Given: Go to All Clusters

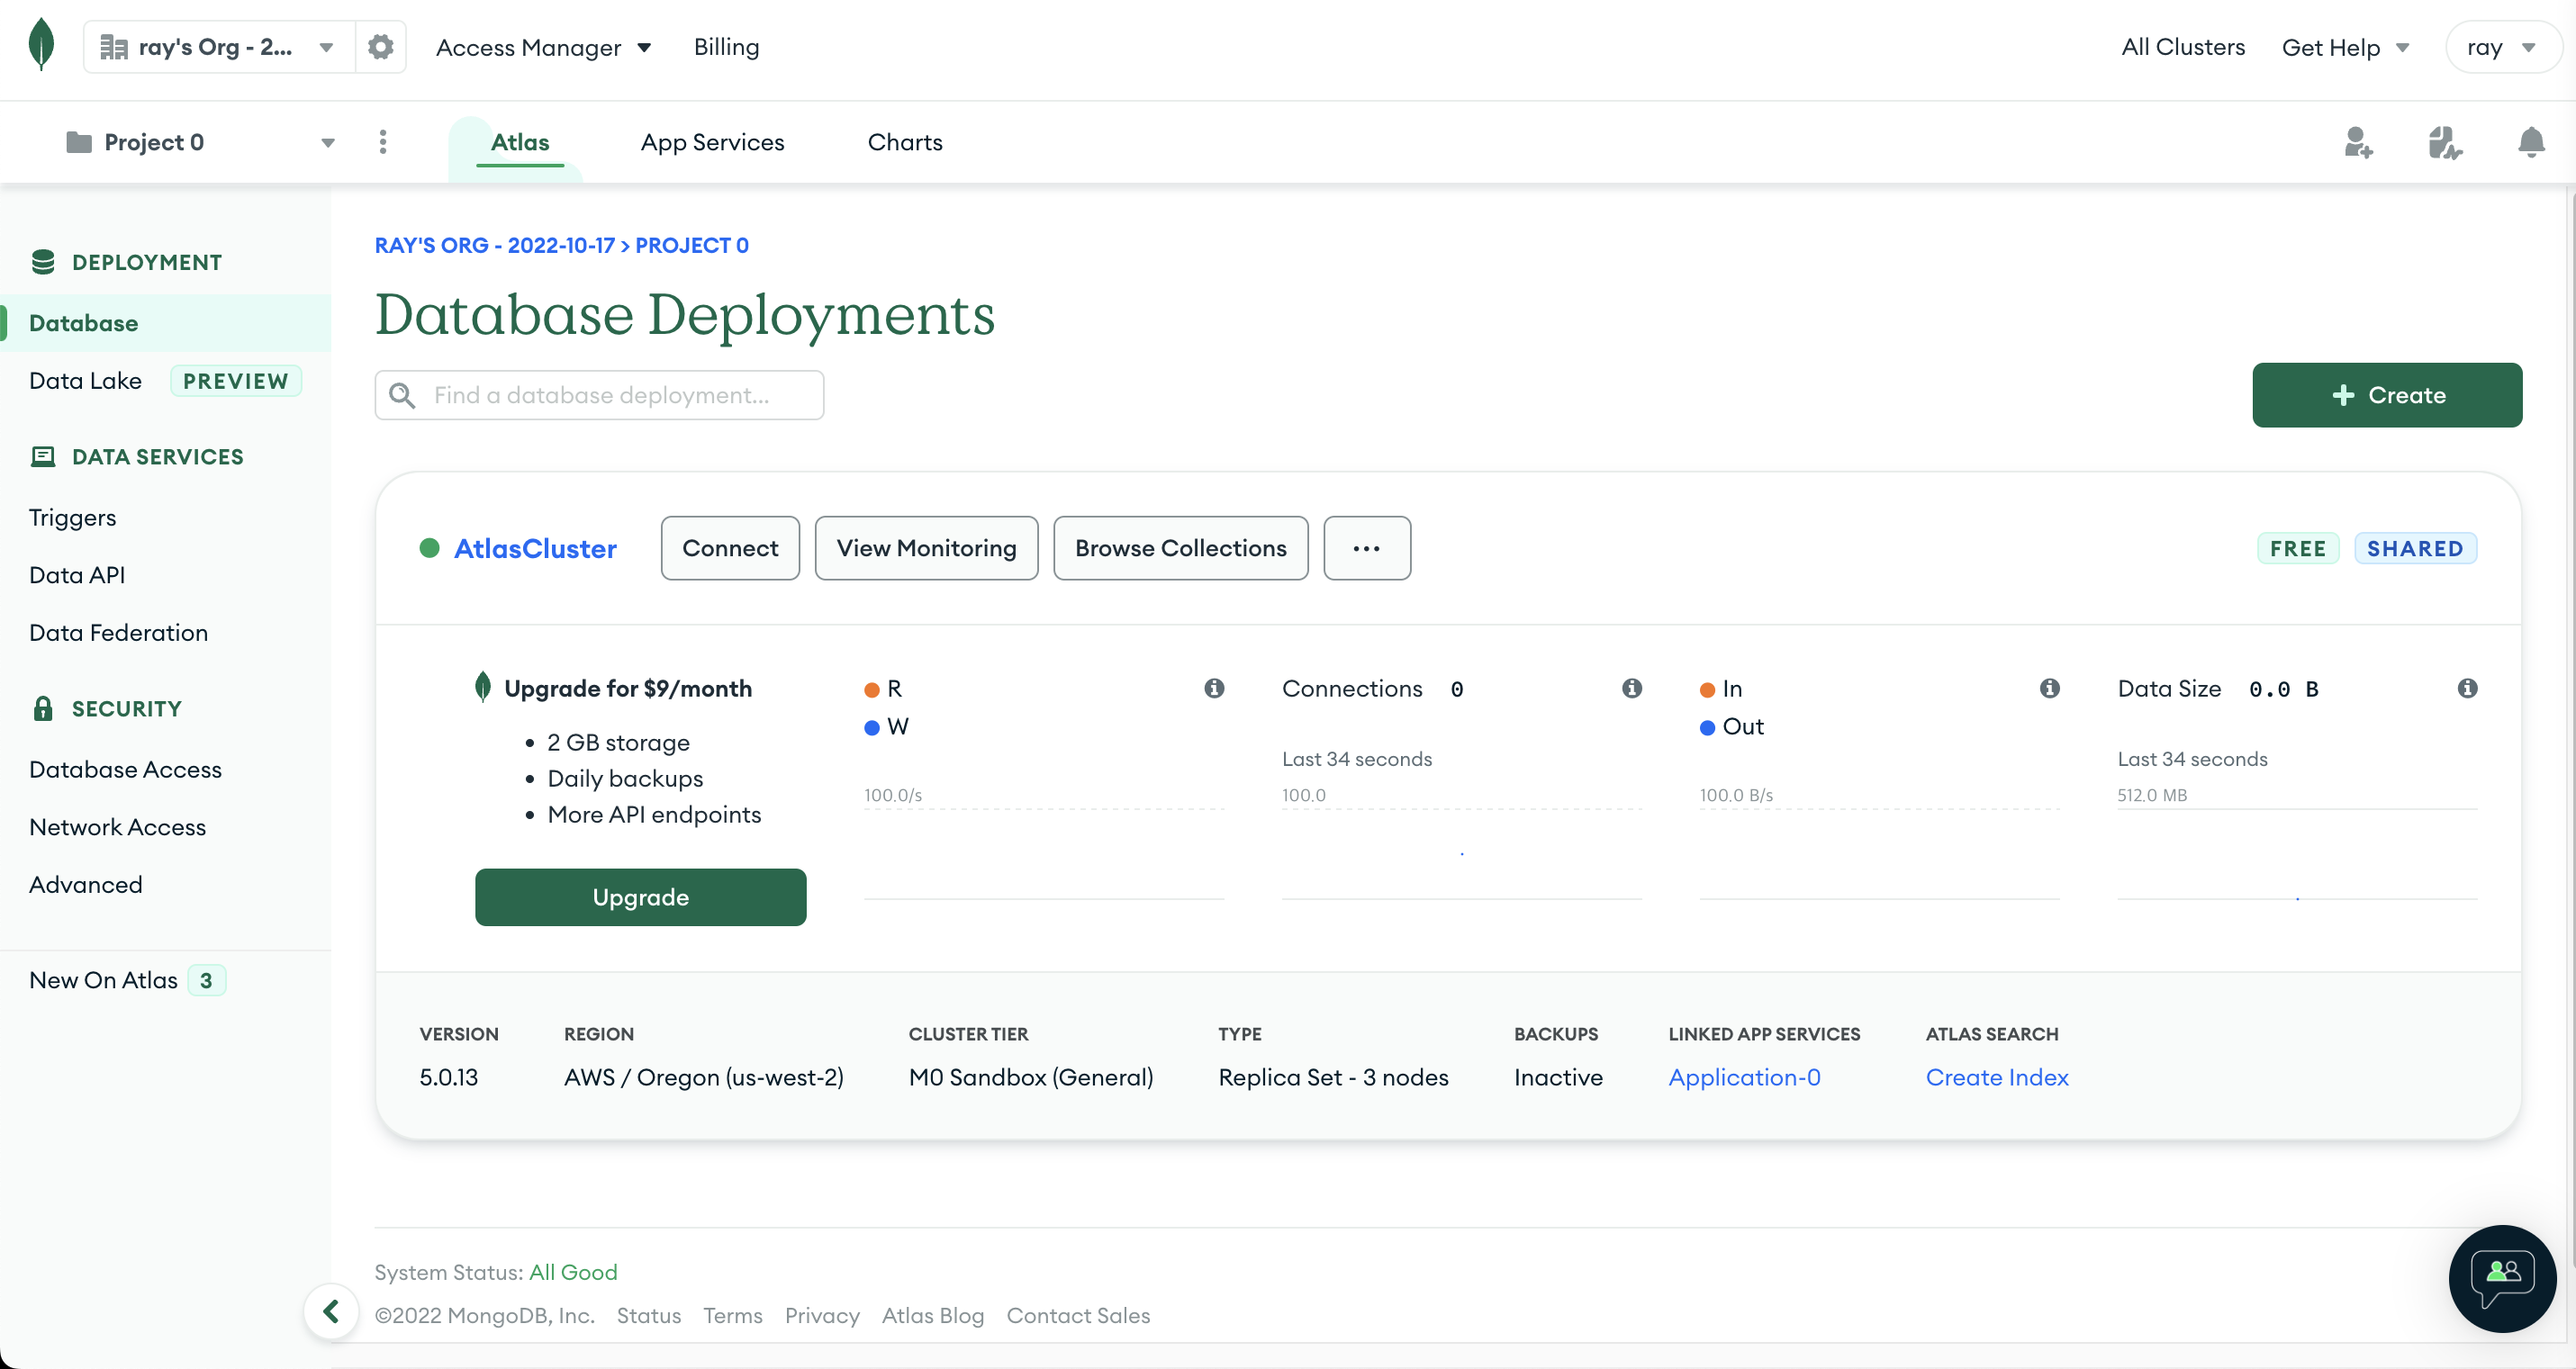Looking at the screenshot, I should tap(2183, 47).
